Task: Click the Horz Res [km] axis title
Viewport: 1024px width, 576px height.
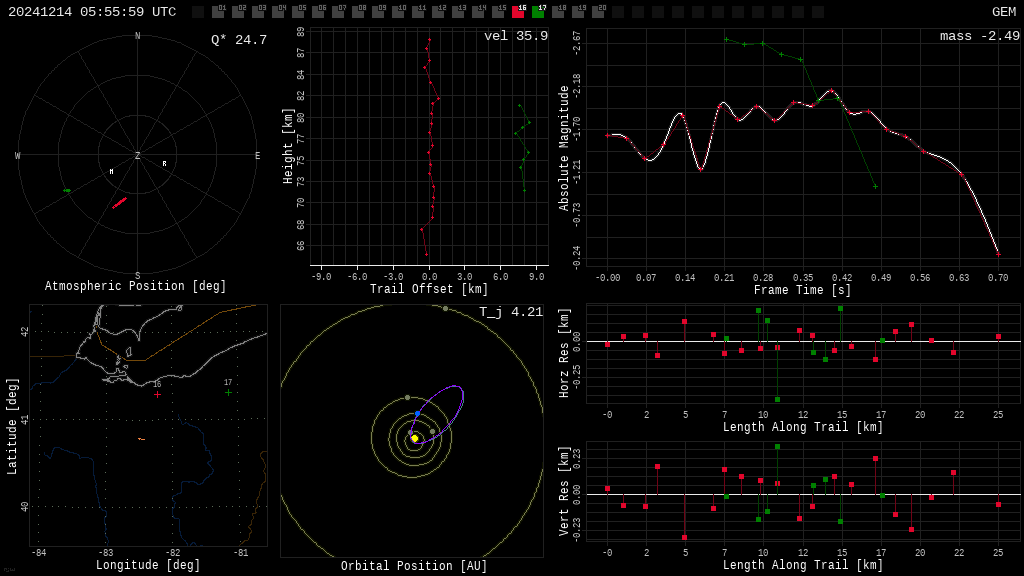Action: click(x=564, y=353)
